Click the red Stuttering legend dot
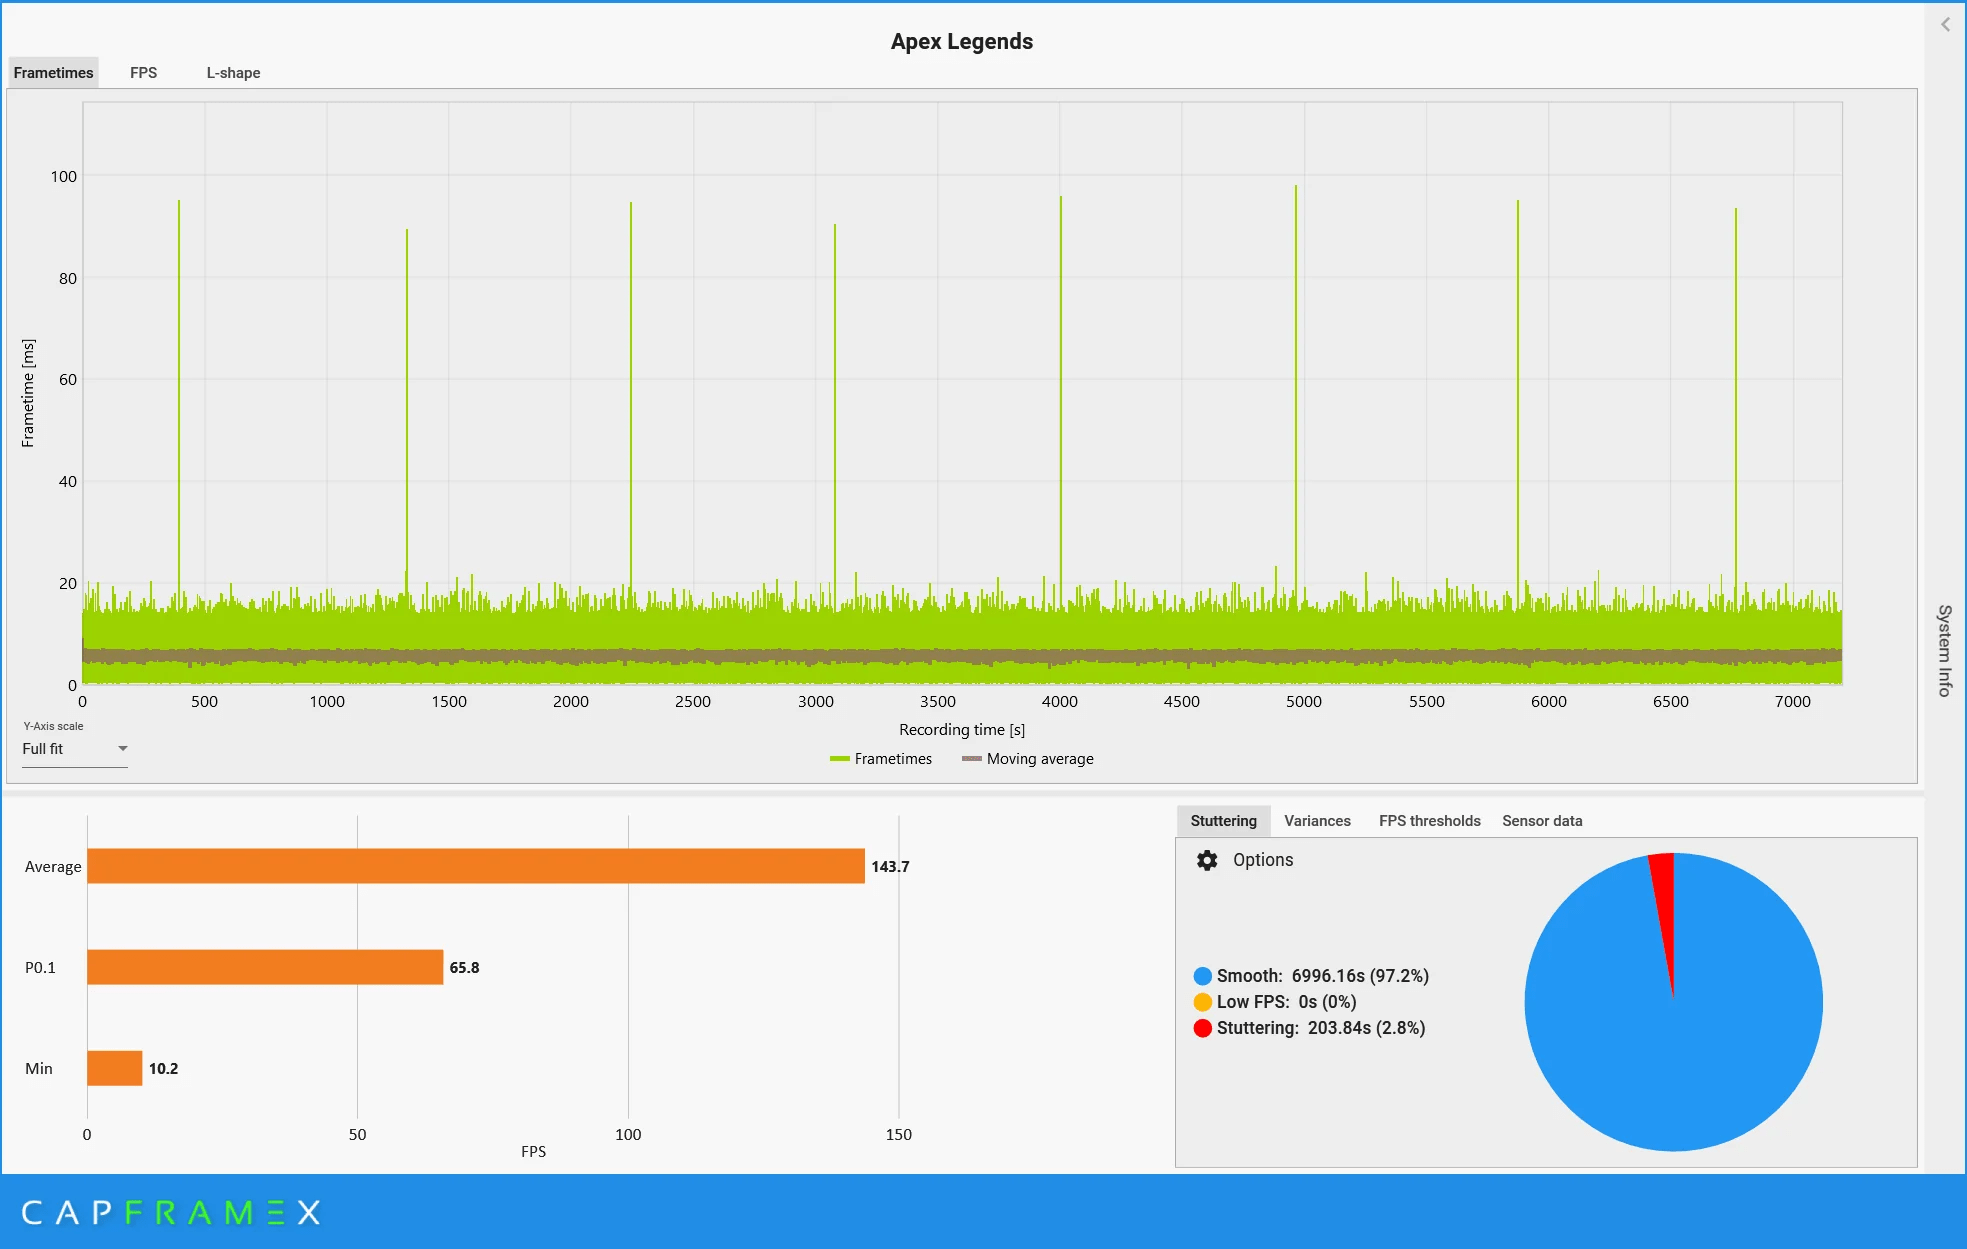The width and height of the screenshot is (1967, 1249). [1202, 1028]
